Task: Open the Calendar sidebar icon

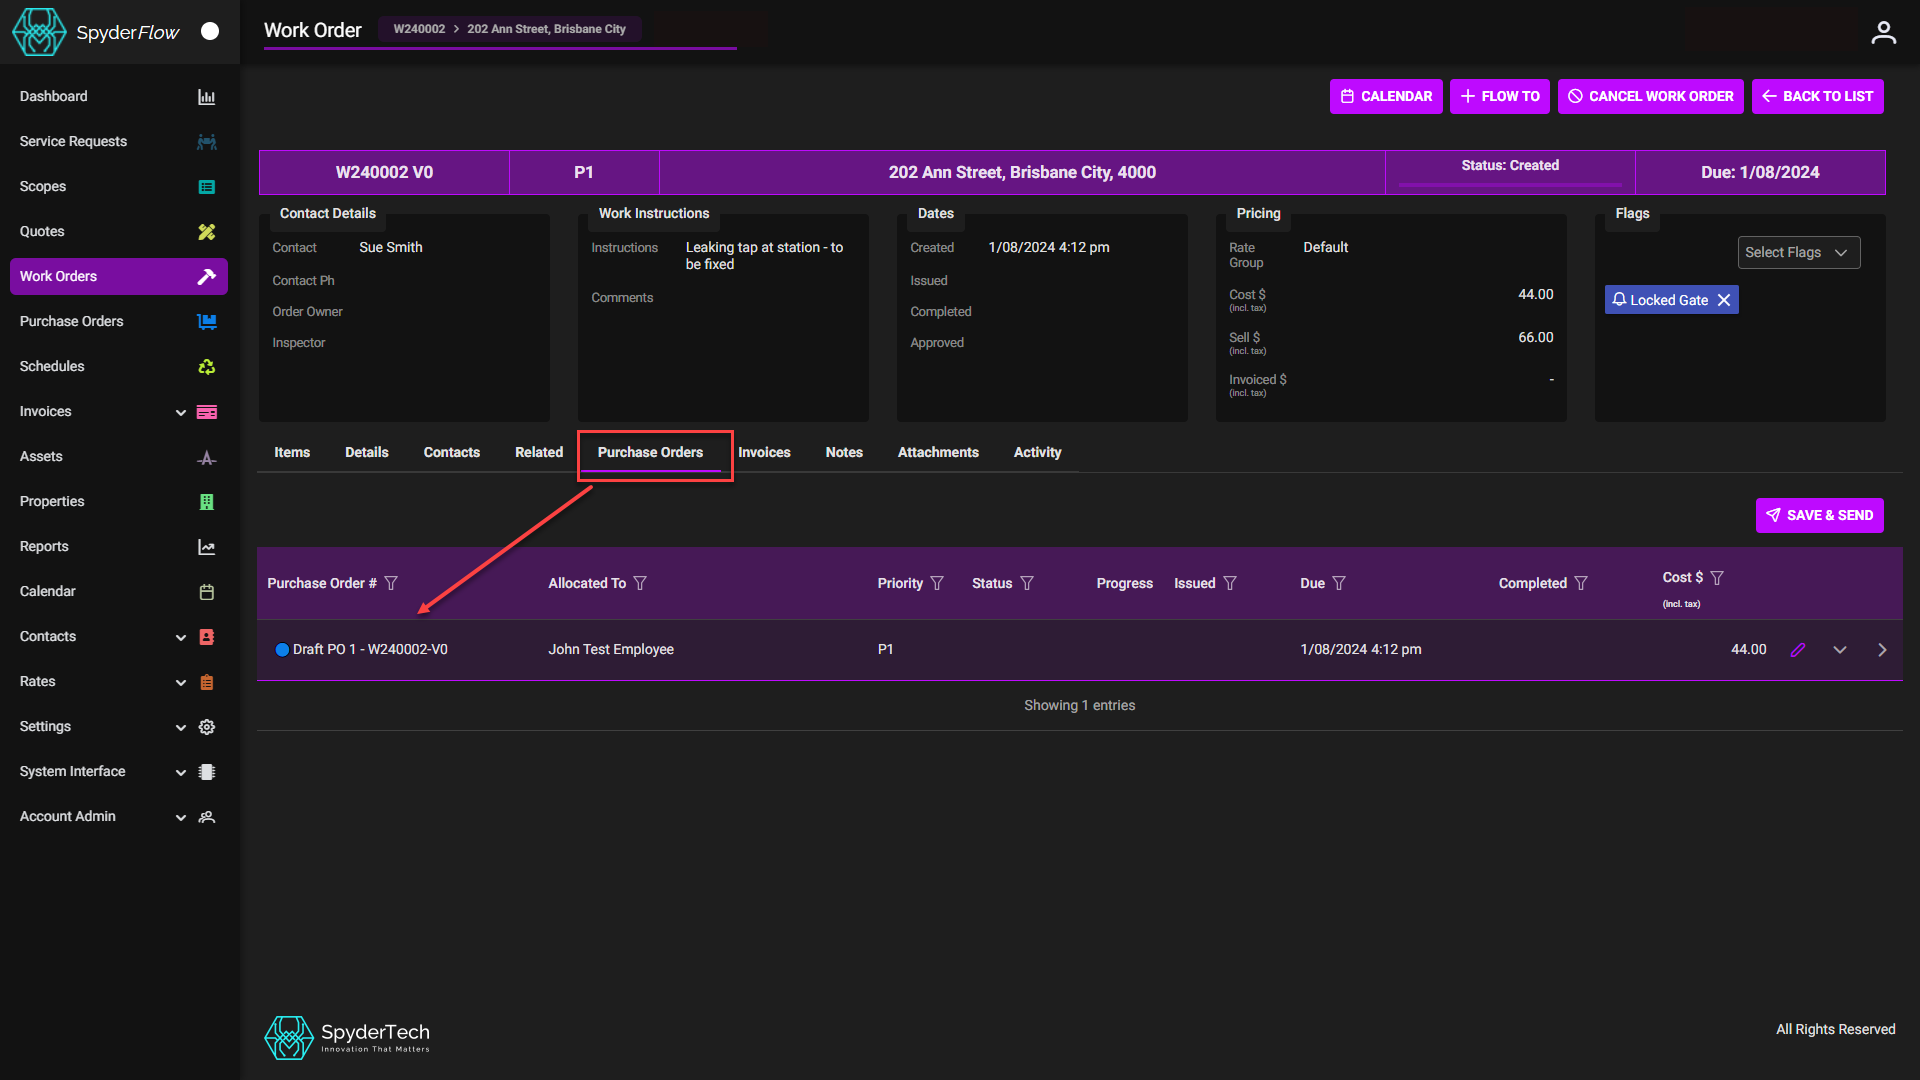Action: (x=207, y=591)
